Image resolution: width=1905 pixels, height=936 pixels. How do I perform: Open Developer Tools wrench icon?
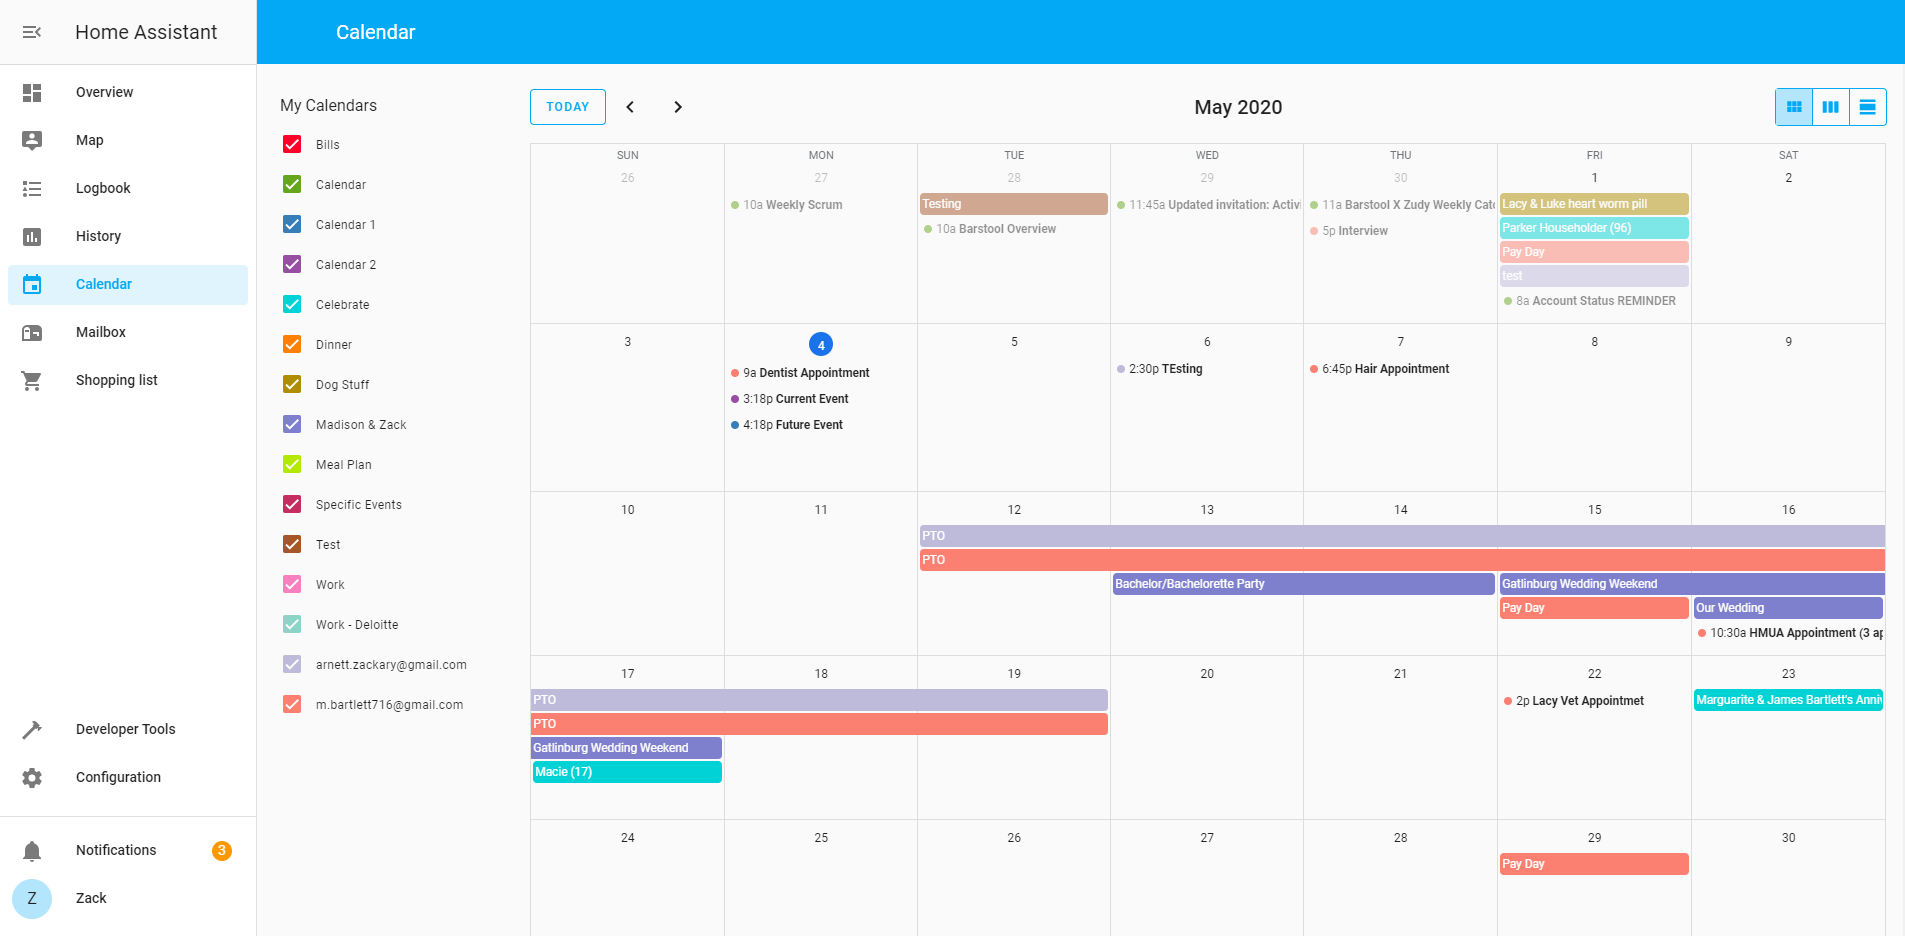32,729
